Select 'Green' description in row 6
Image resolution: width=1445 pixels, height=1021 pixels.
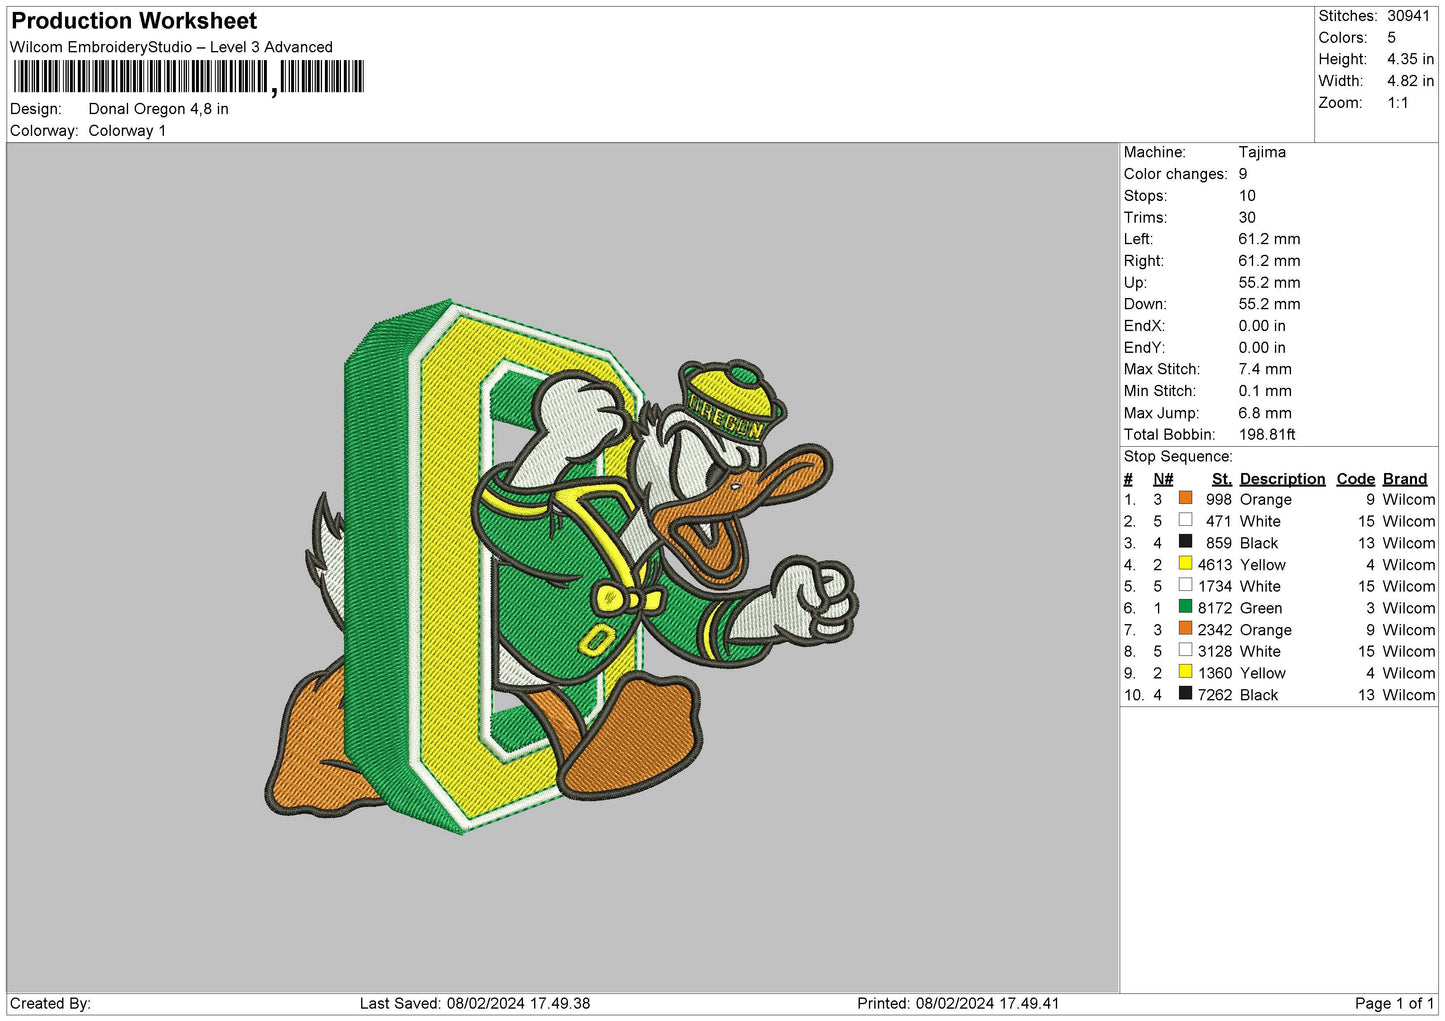(1261, 609)
